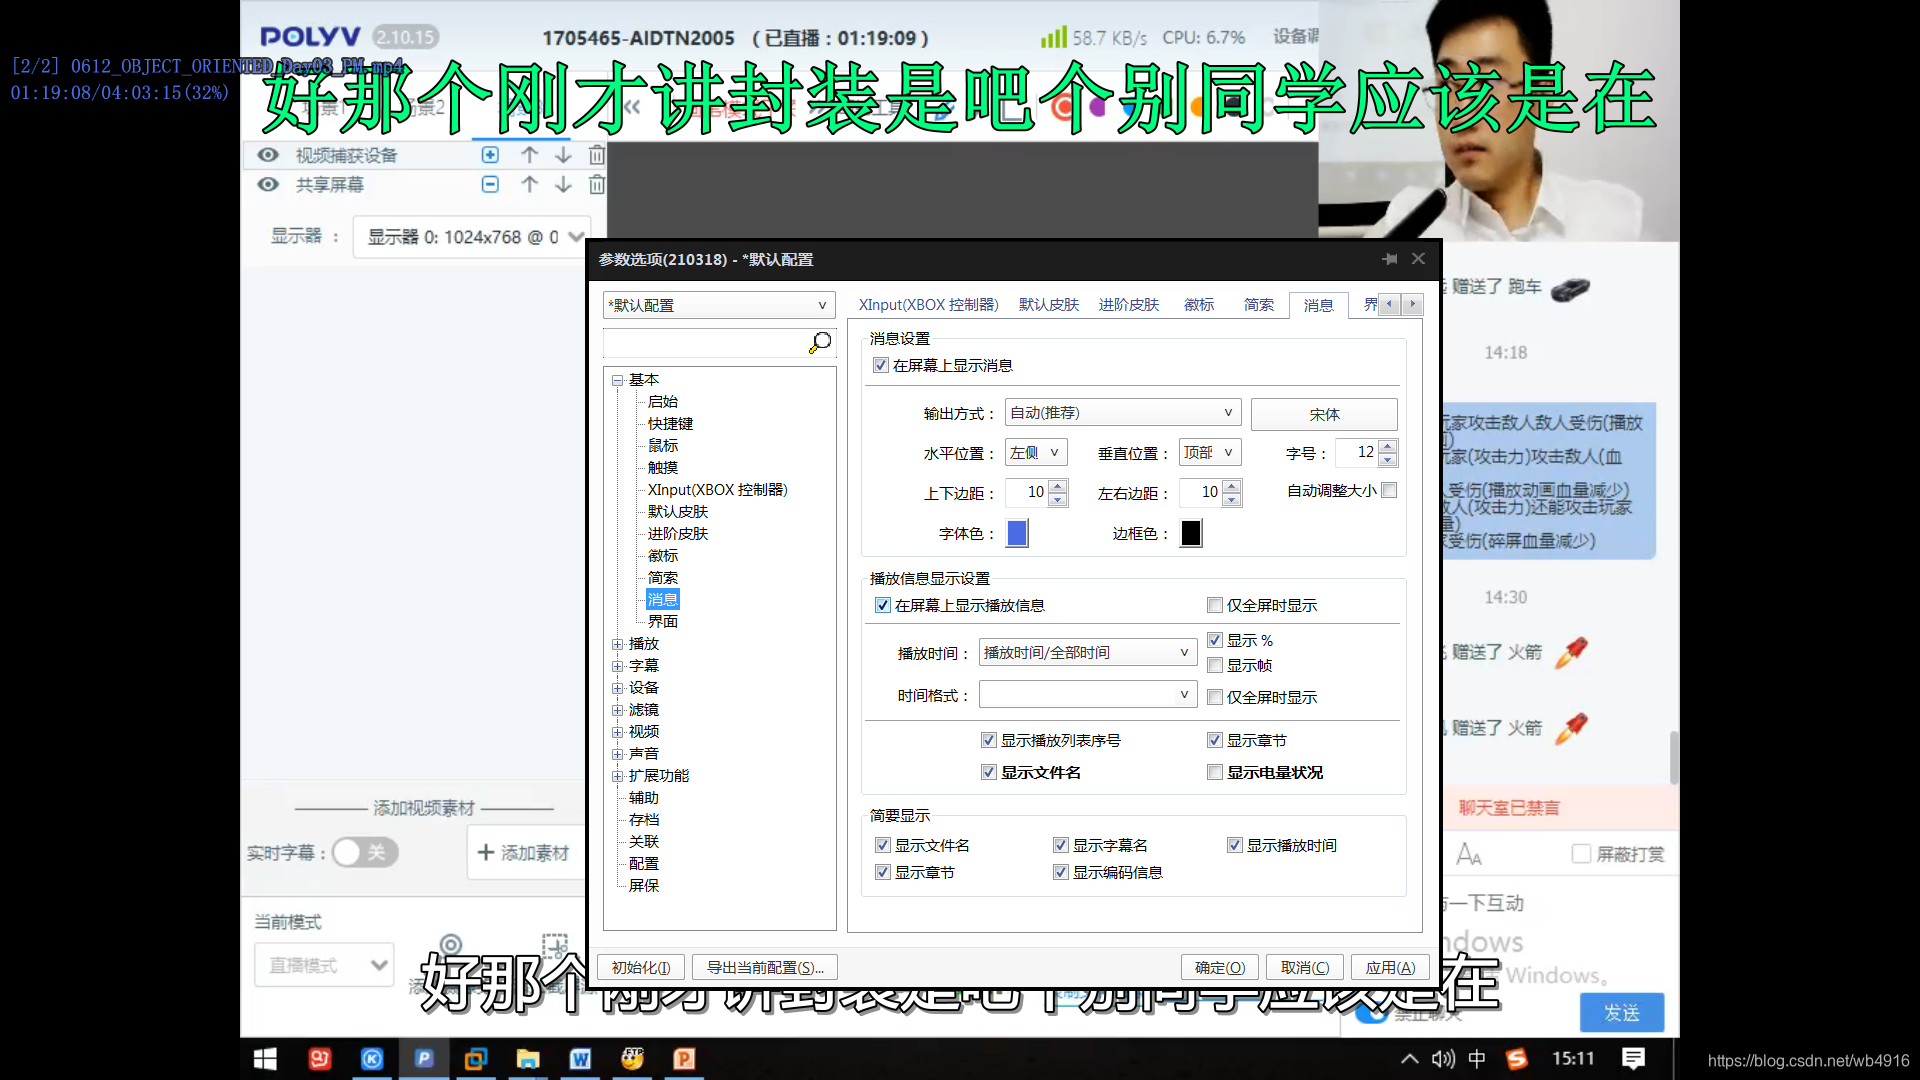The height and width of the screenshot is (1080, 1920).
Task: Click trash icon on 共享屏幕 row
Action: click(597, 185)
